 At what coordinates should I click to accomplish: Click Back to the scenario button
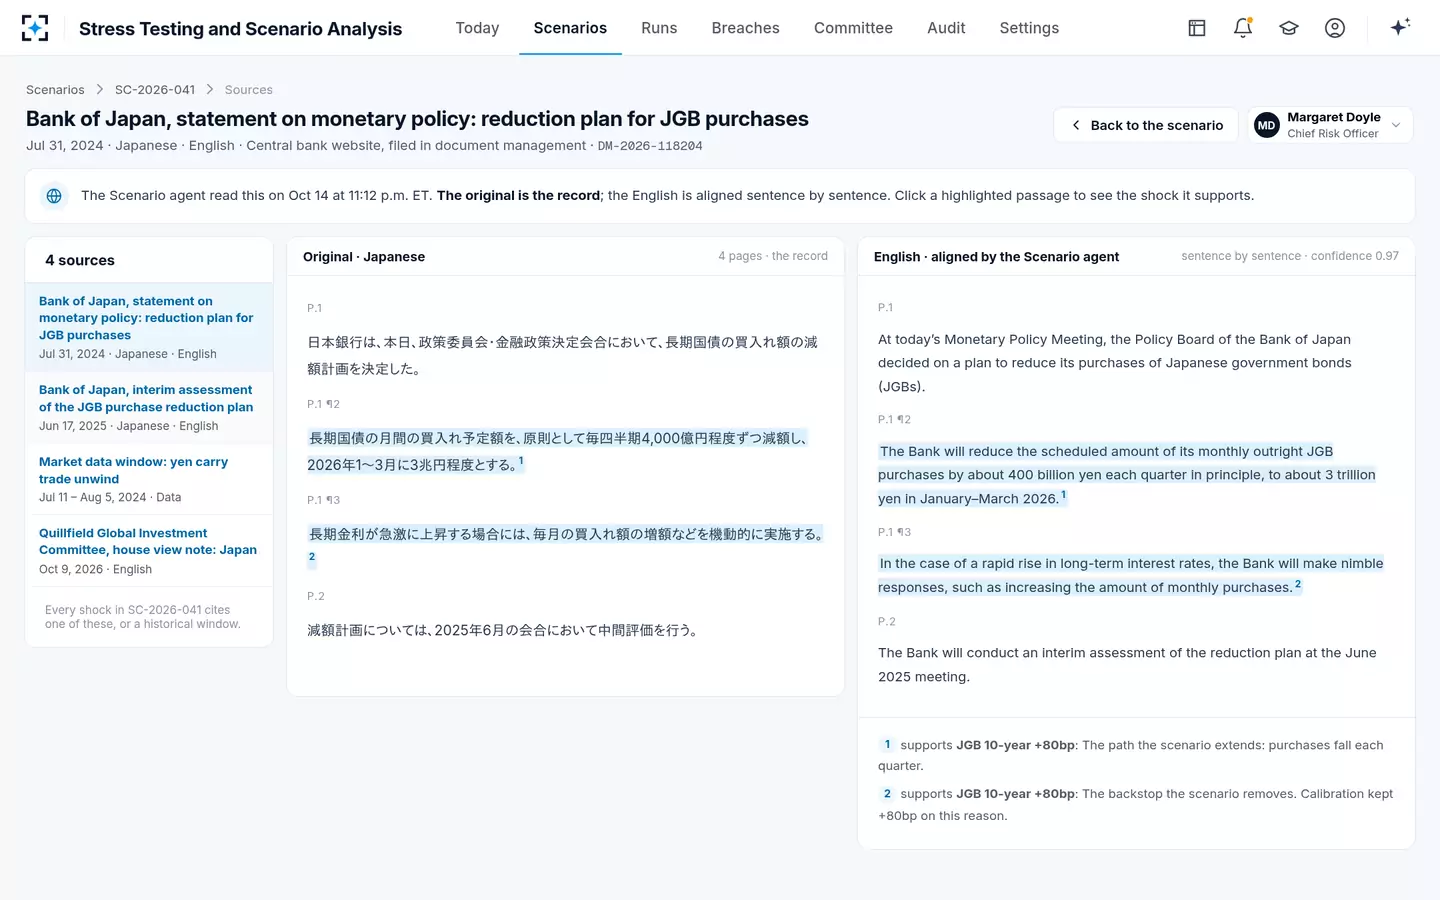[x=1146, y=125]
